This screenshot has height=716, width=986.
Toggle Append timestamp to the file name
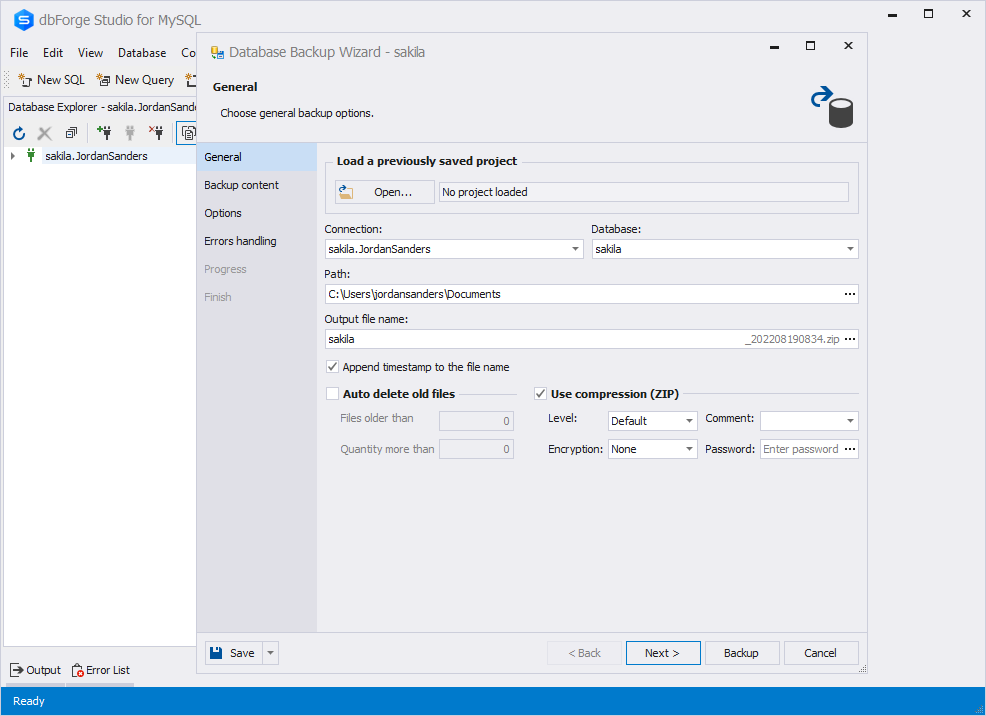tap(333, 366)
